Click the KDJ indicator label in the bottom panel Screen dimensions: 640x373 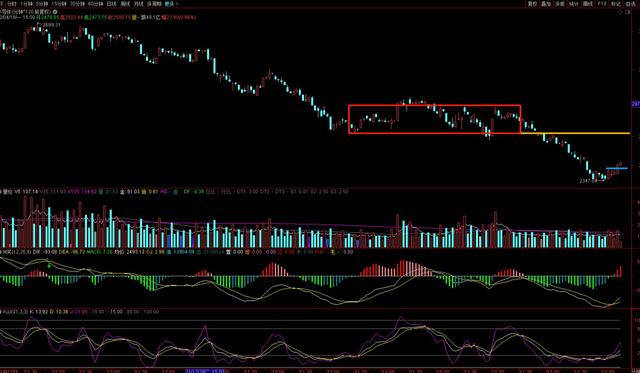(16, 312)
